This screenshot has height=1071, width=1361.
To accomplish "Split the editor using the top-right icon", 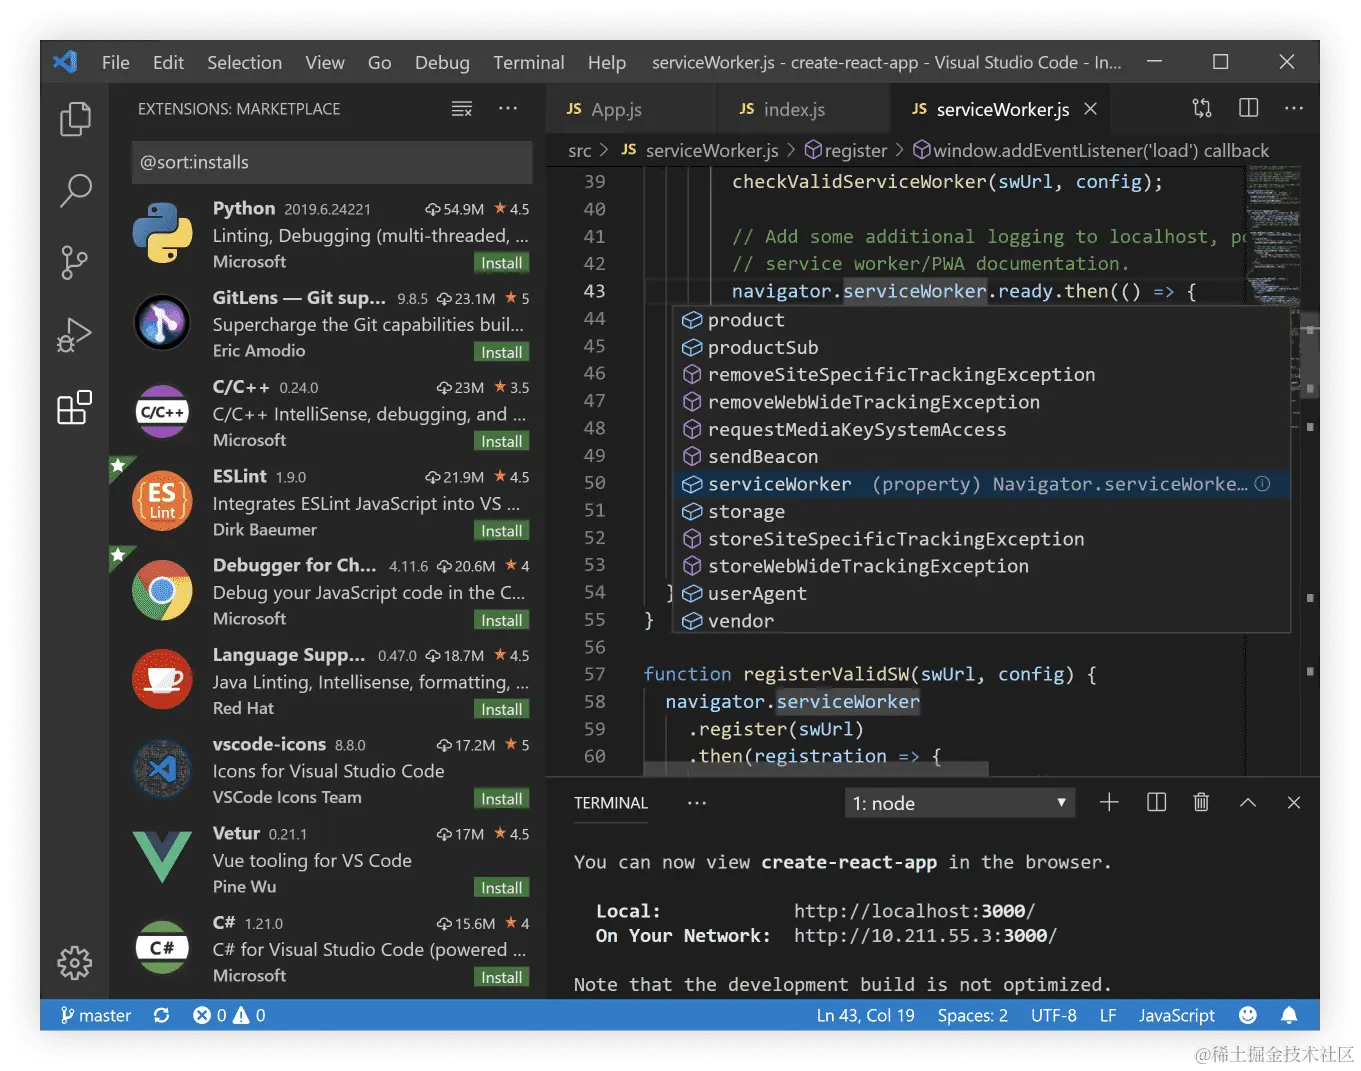I will click(1248, 108).
